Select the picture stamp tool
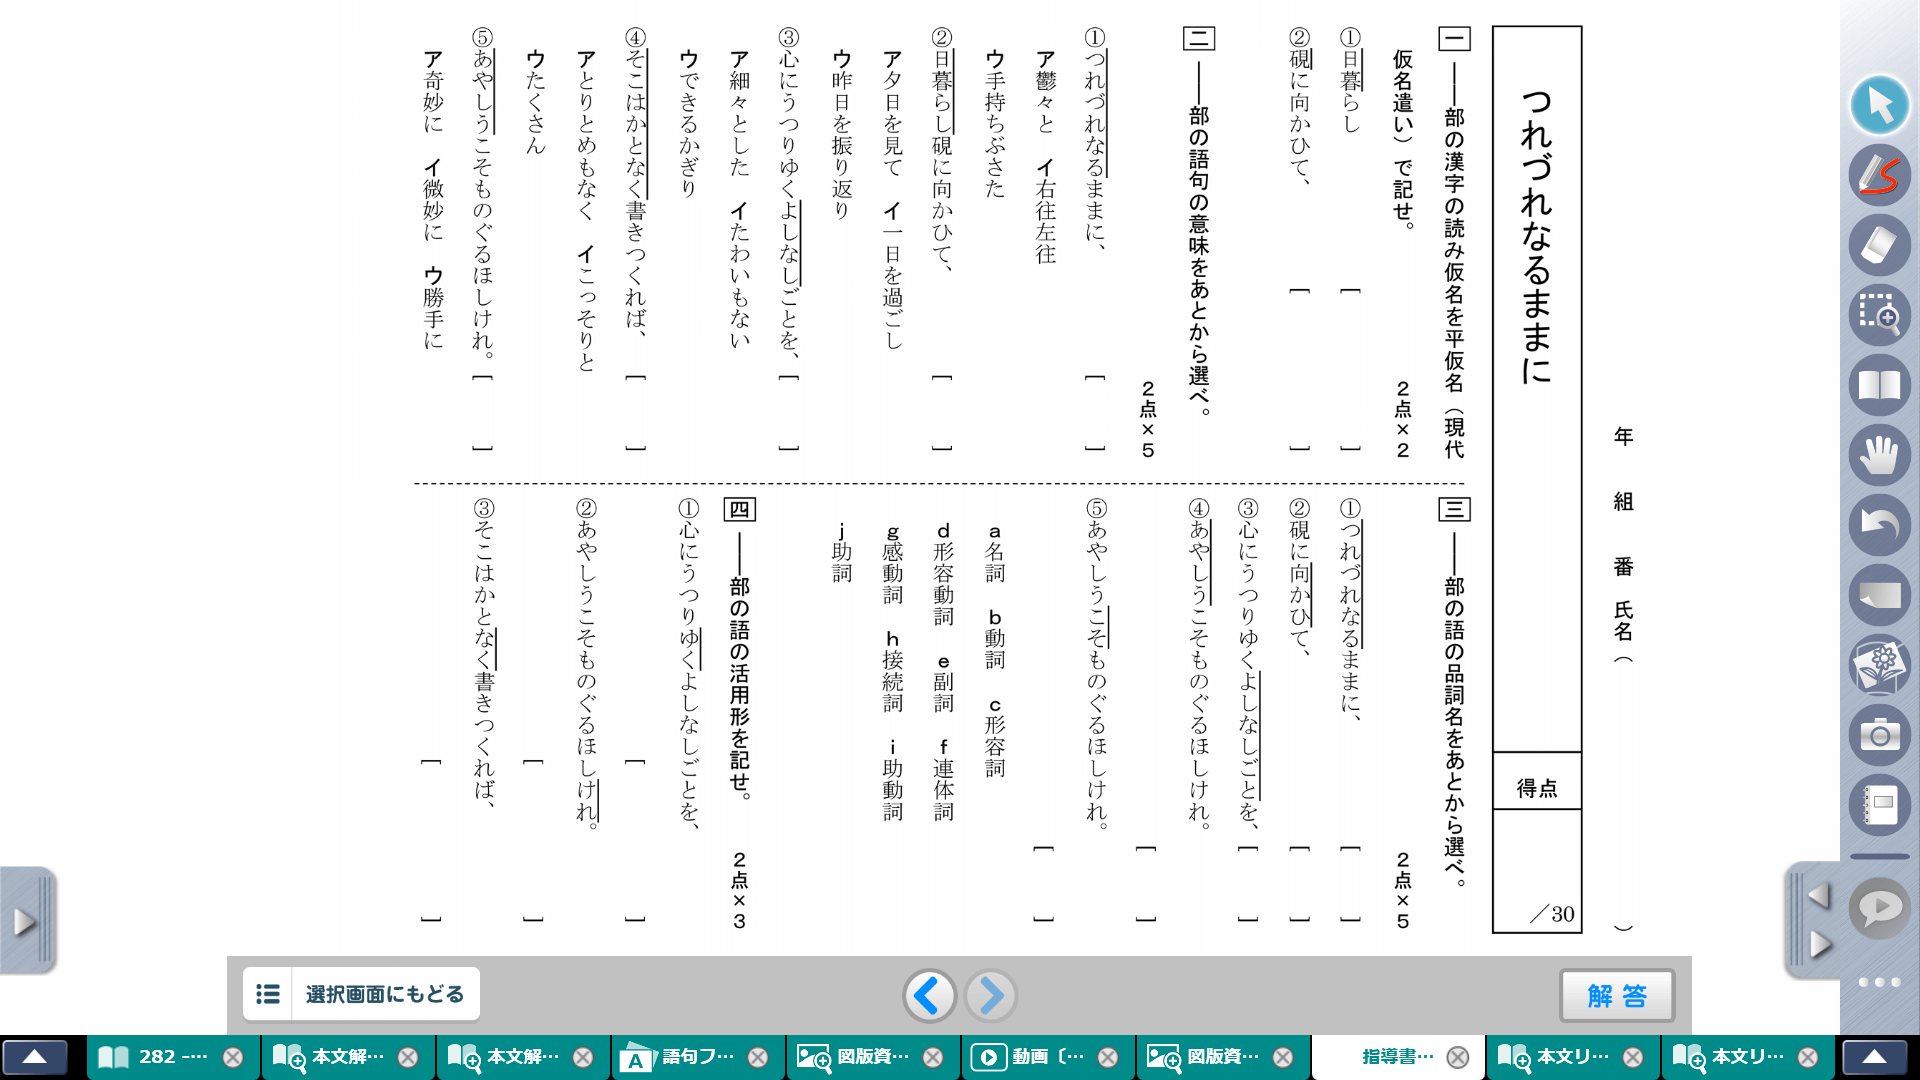The width and height of the screenshot is (1920, 1080). pyautogui.click(x=1880, y=665)
